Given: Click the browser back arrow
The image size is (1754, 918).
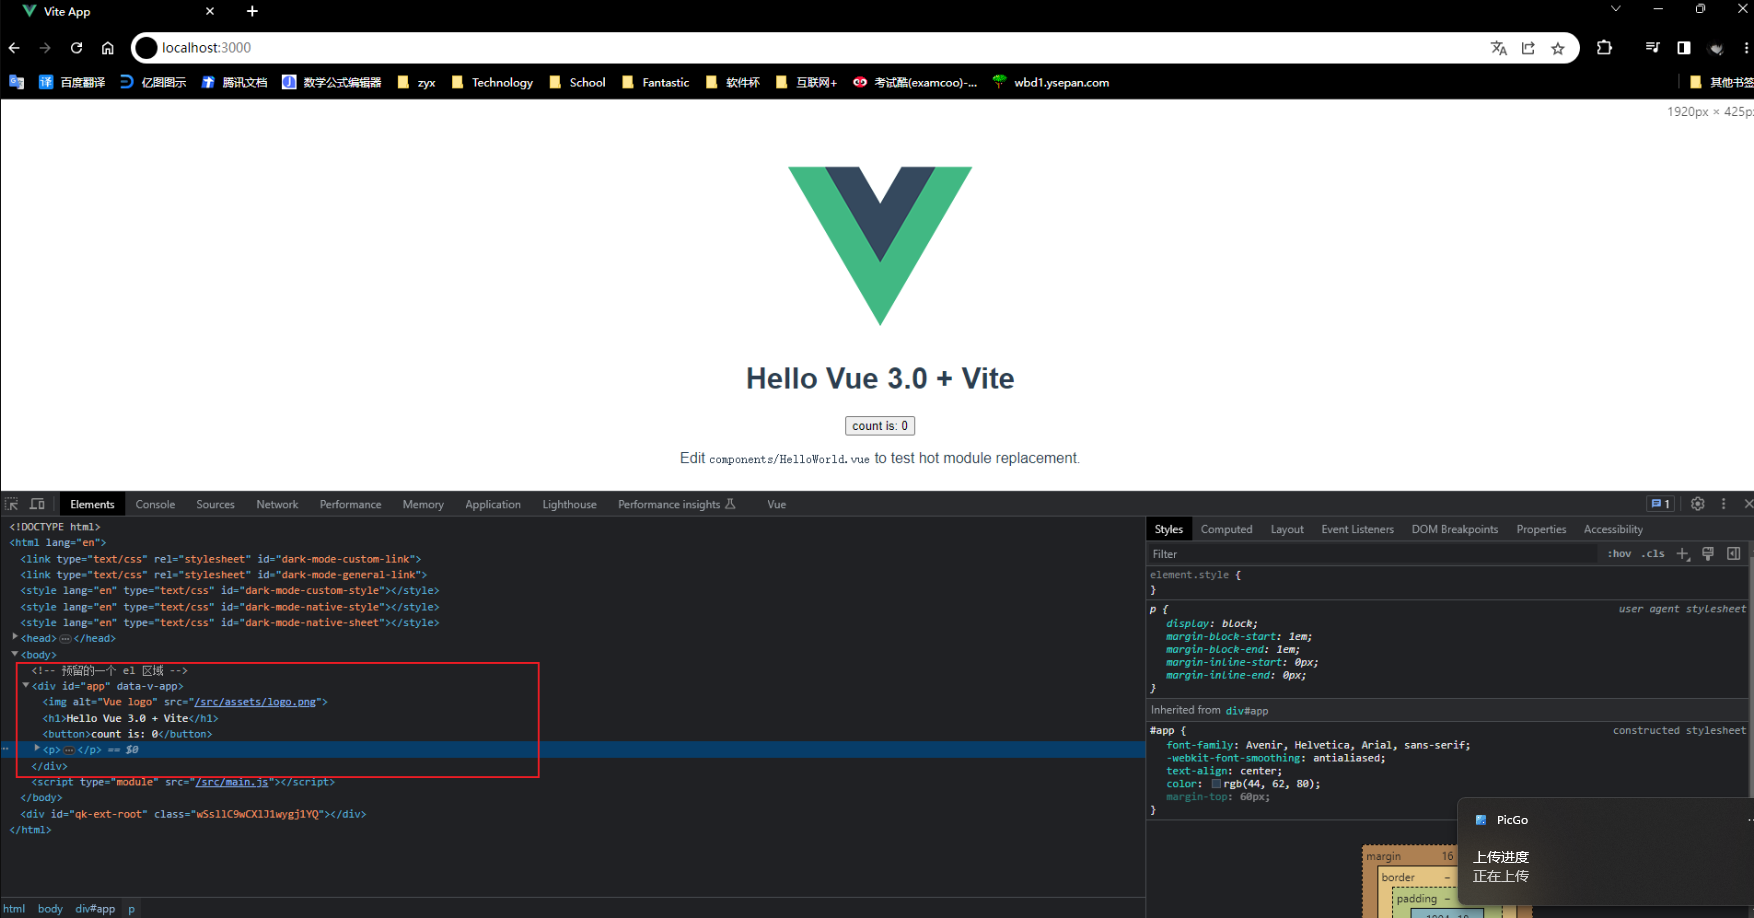Looking at the screenshot, I should coord(14,48).
